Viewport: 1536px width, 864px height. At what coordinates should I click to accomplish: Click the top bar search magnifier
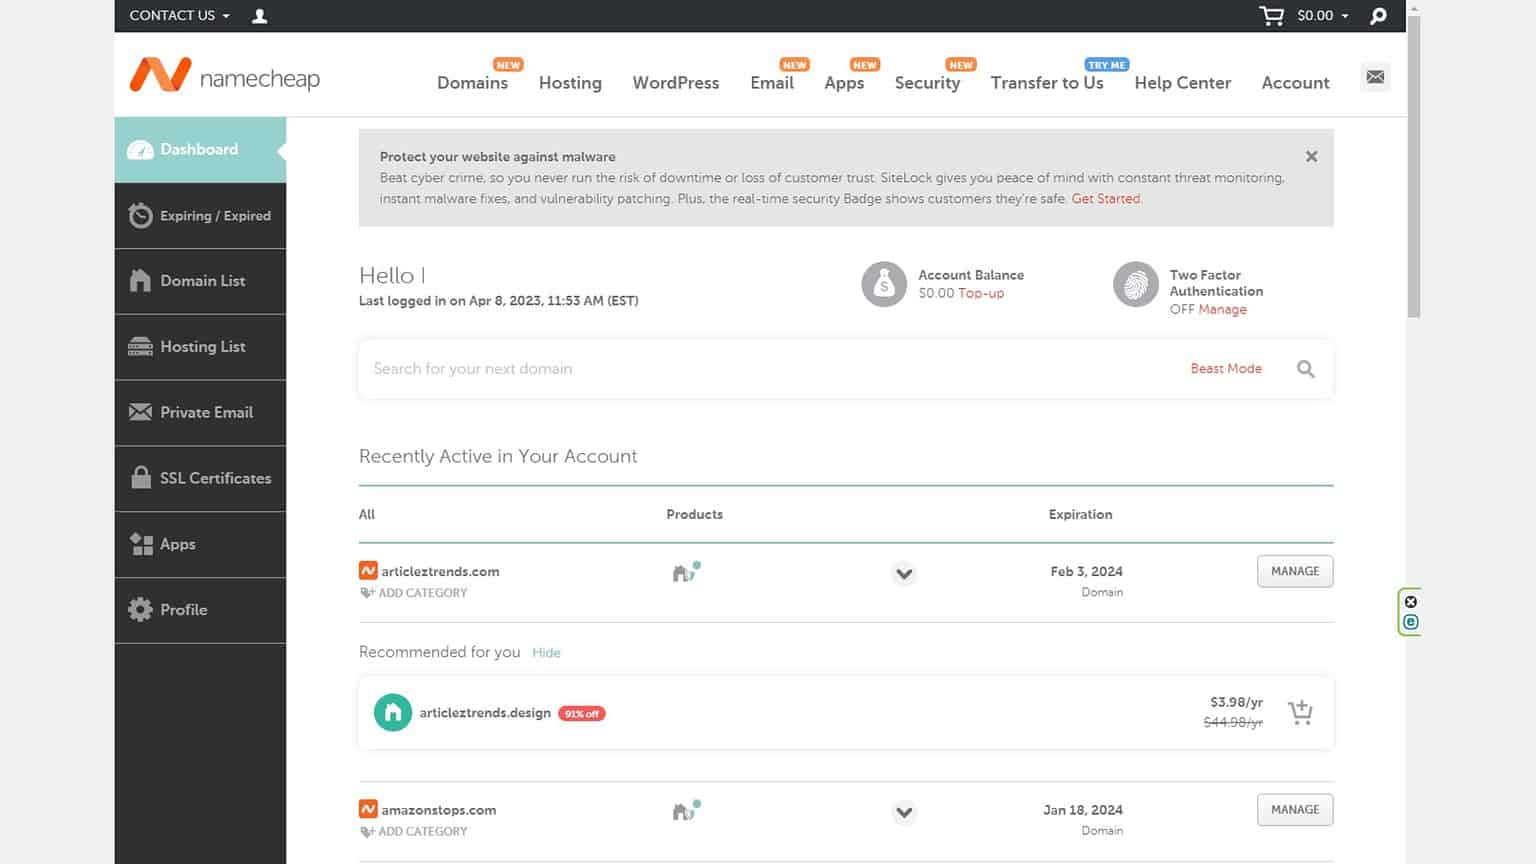tap(1378, 16)
